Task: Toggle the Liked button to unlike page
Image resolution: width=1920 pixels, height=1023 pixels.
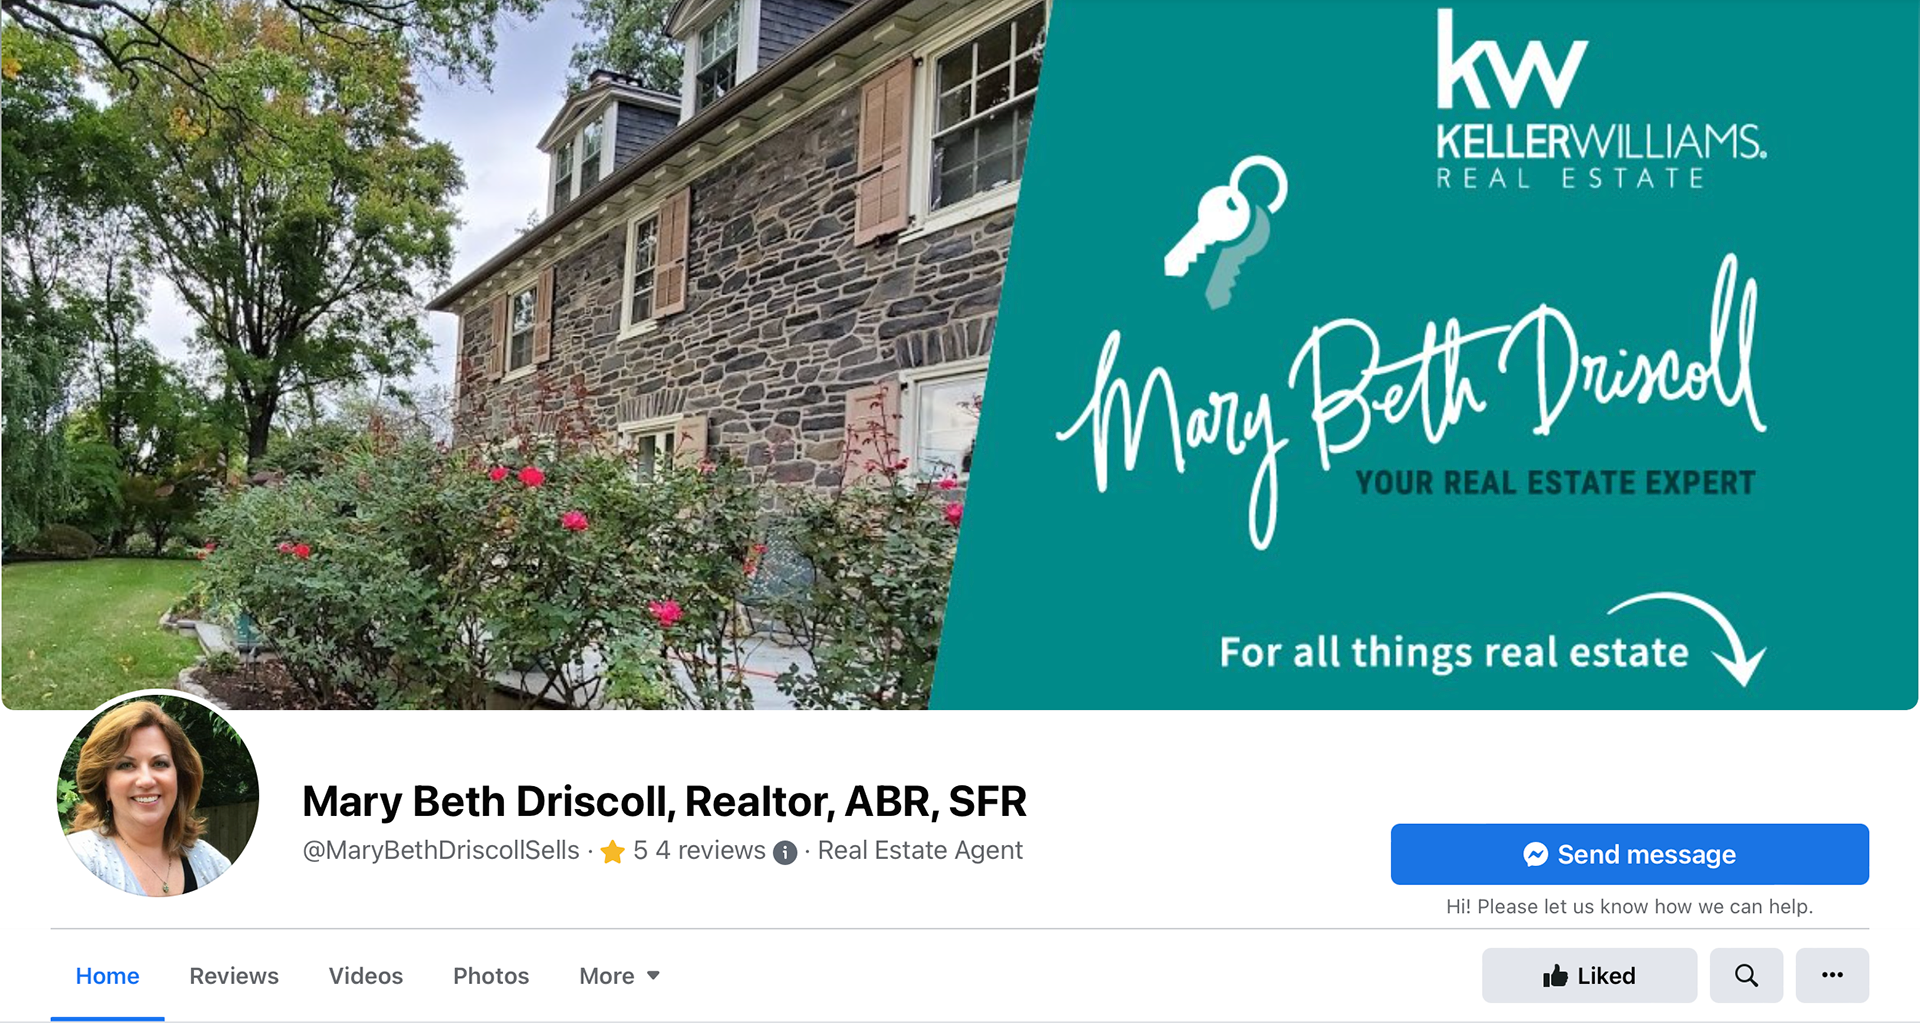Action: pyautogui.click(x=1589, y=975)
